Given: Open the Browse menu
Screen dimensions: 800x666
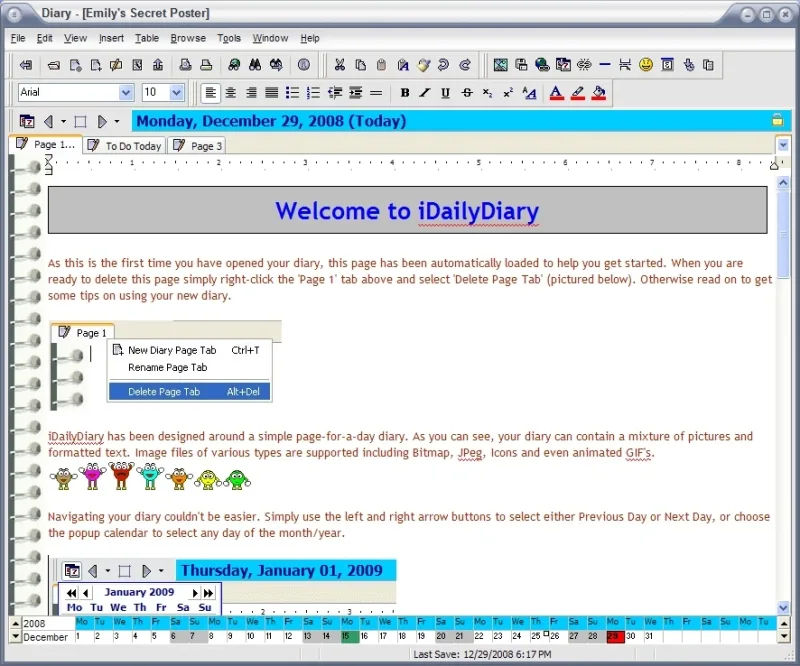Looking at the screenshot, I should pos(188,38).
